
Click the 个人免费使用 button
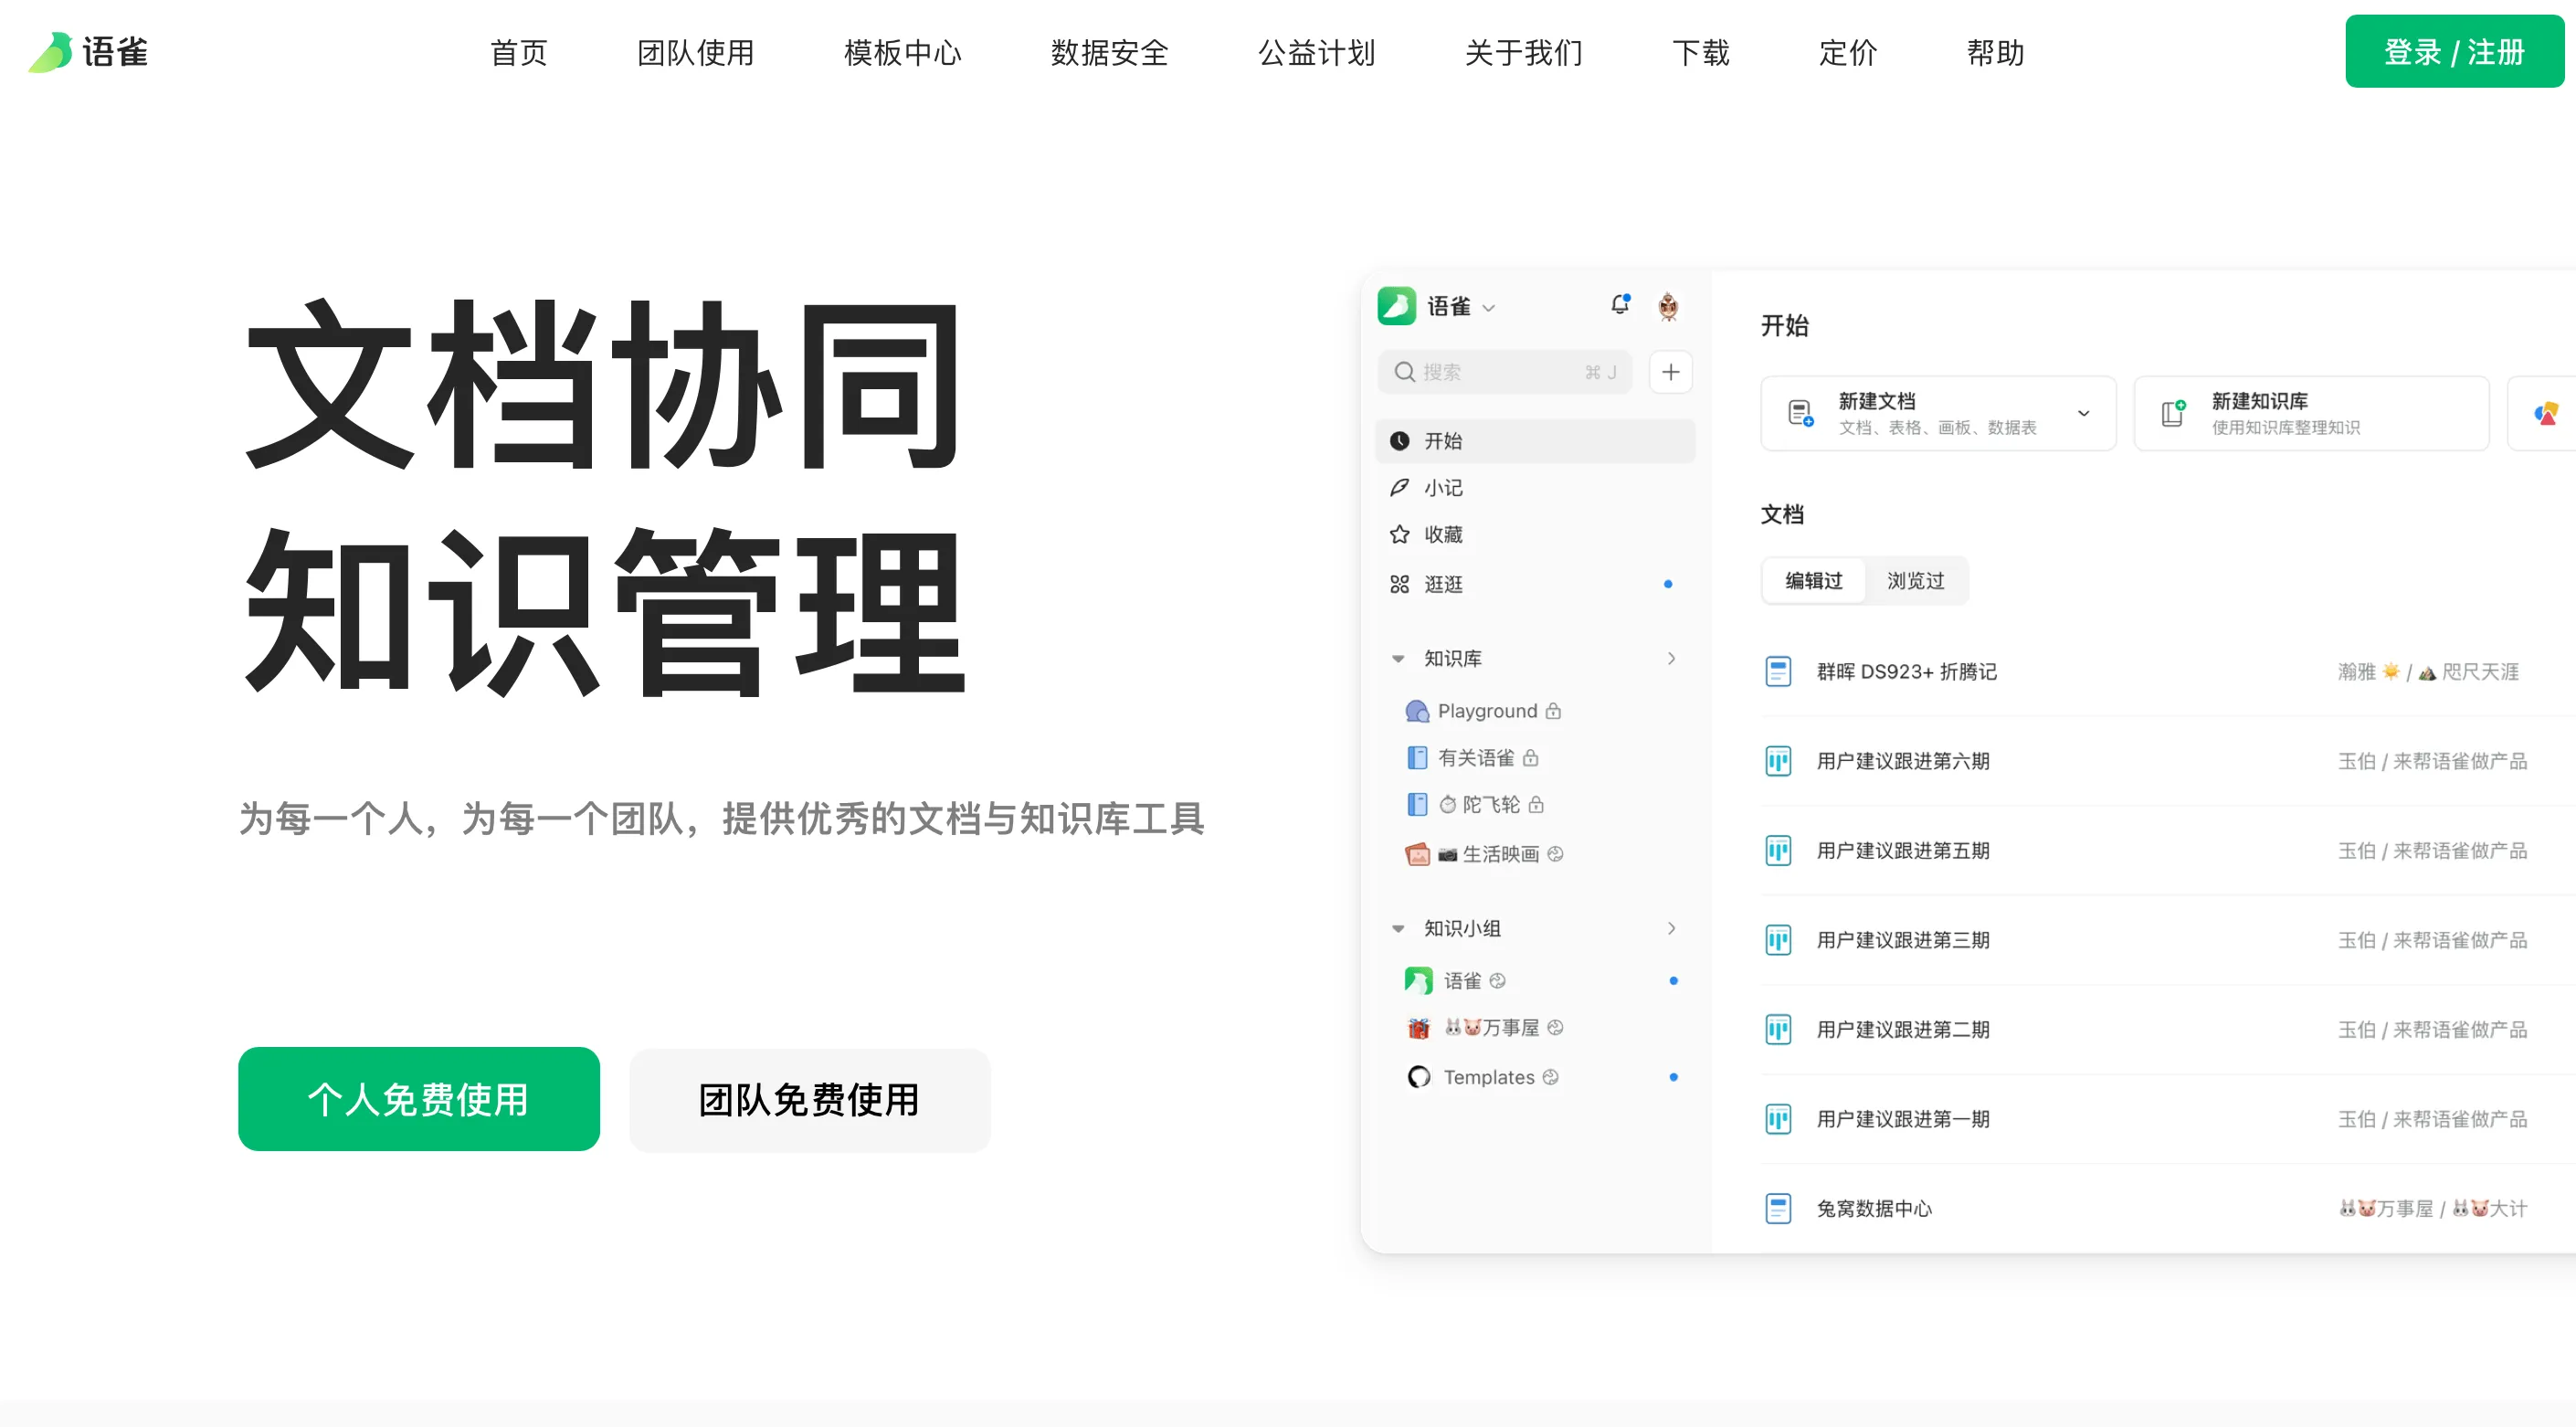(419, 1099)
